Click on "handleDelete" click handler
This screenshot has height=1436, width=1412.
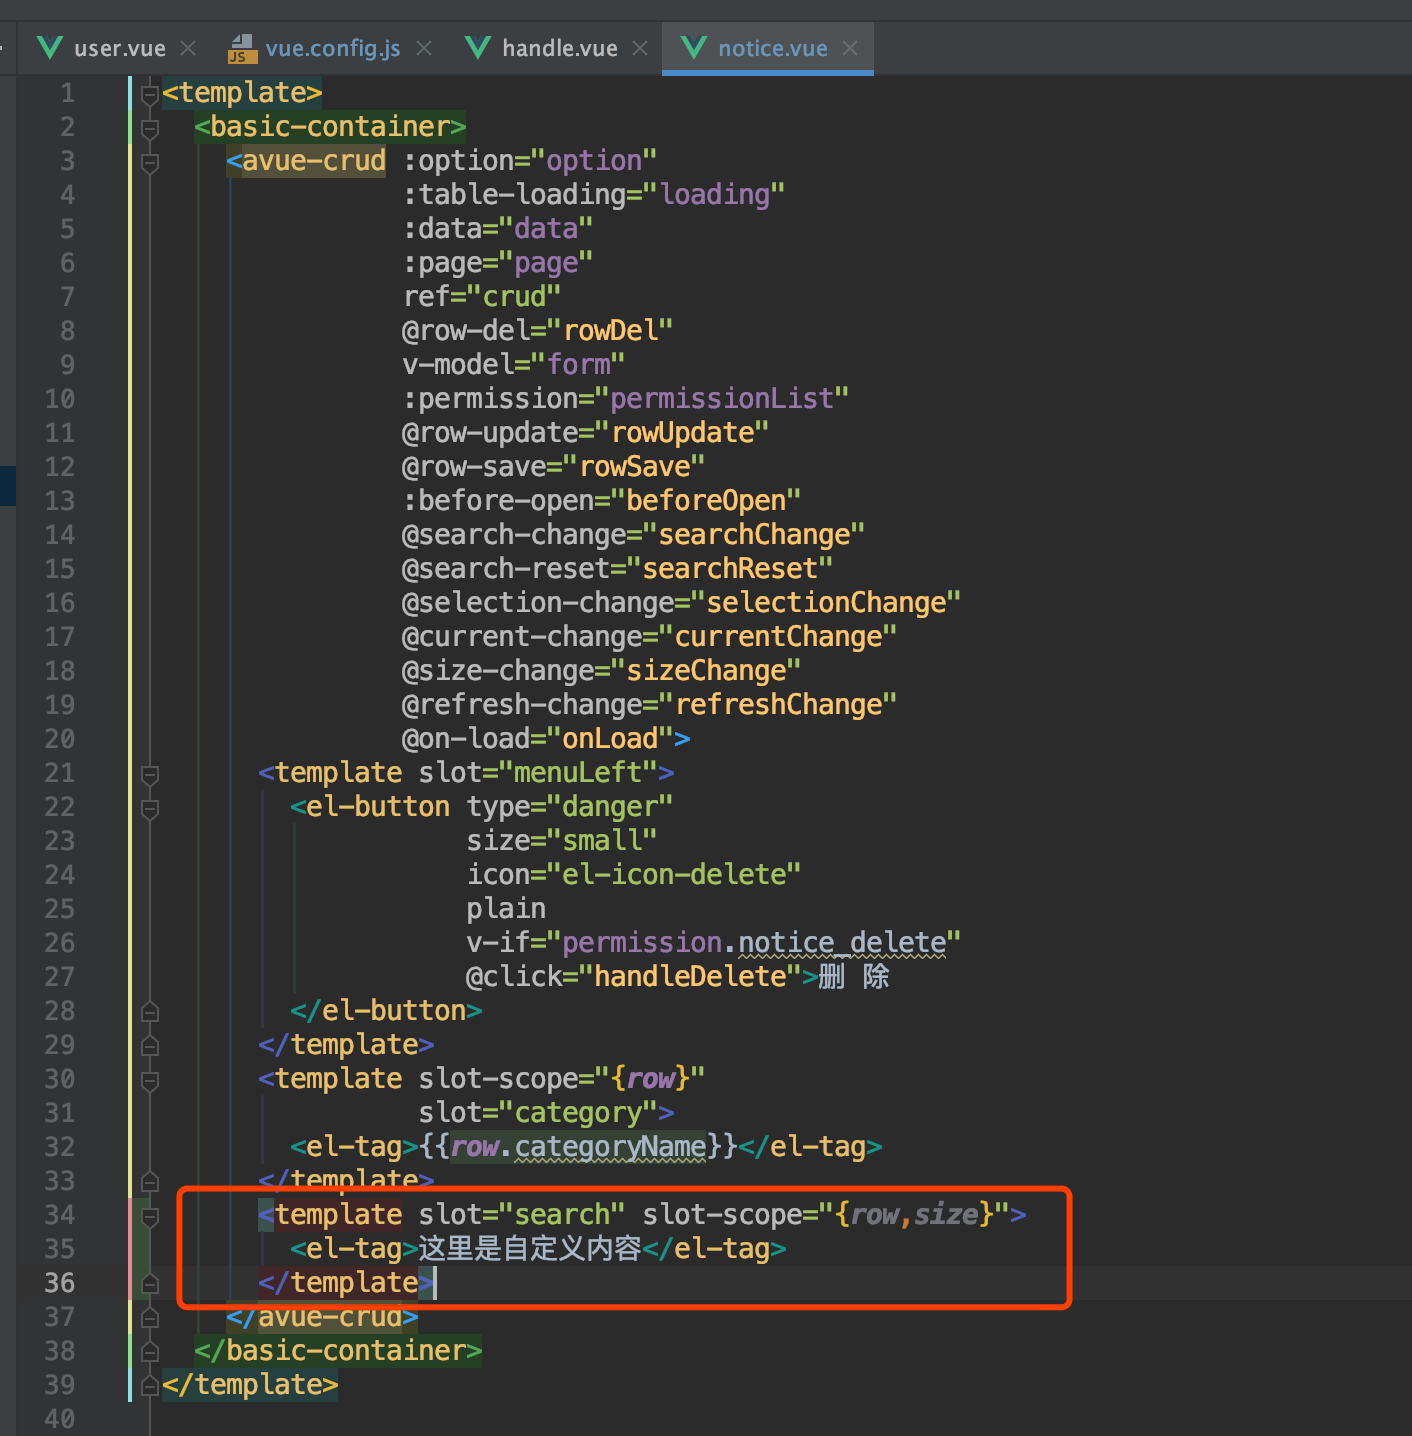(x=690, y=977)
